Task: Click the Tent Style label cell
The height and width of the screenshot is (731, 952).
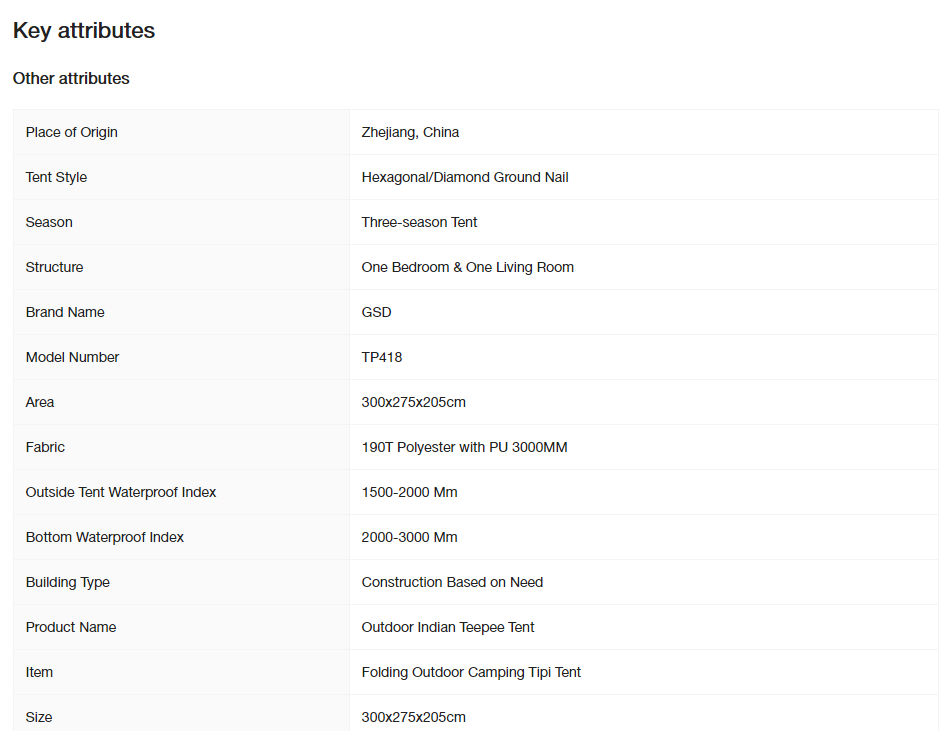Action: (182, 177)
